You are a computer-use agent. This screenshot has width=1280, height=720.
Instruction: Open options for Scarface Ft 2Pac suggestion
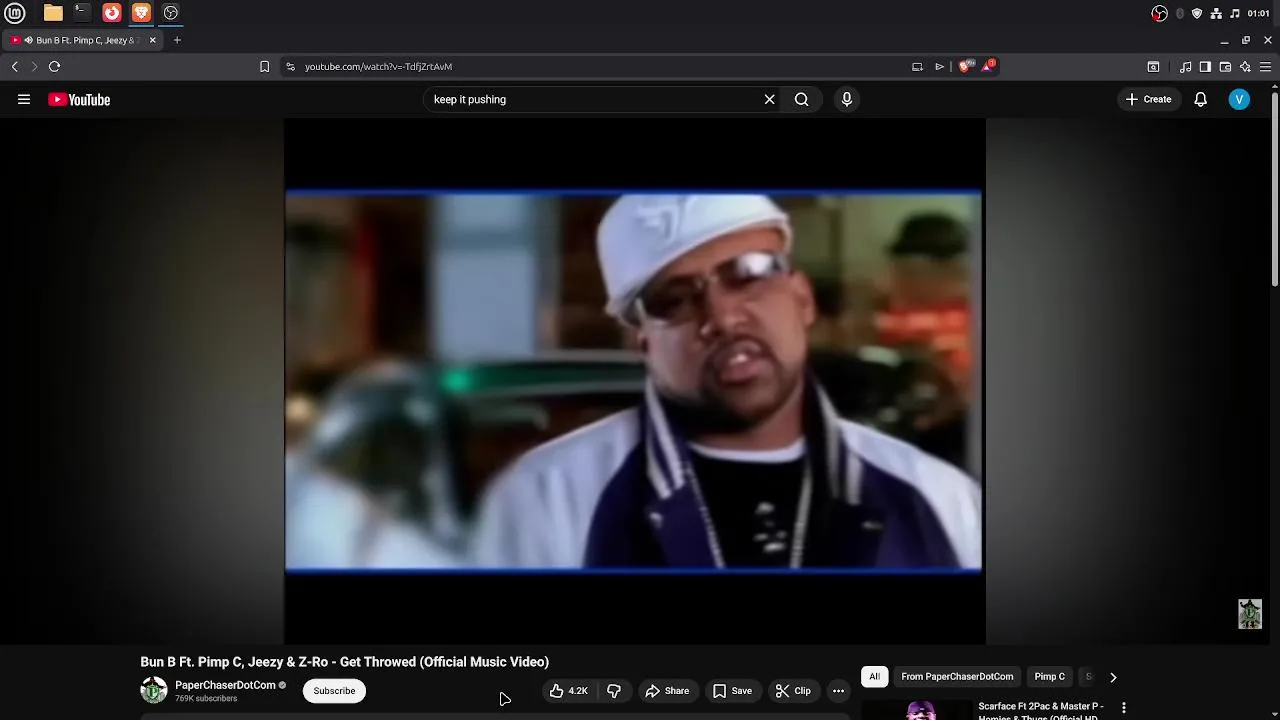click(x=1123, y=708)
